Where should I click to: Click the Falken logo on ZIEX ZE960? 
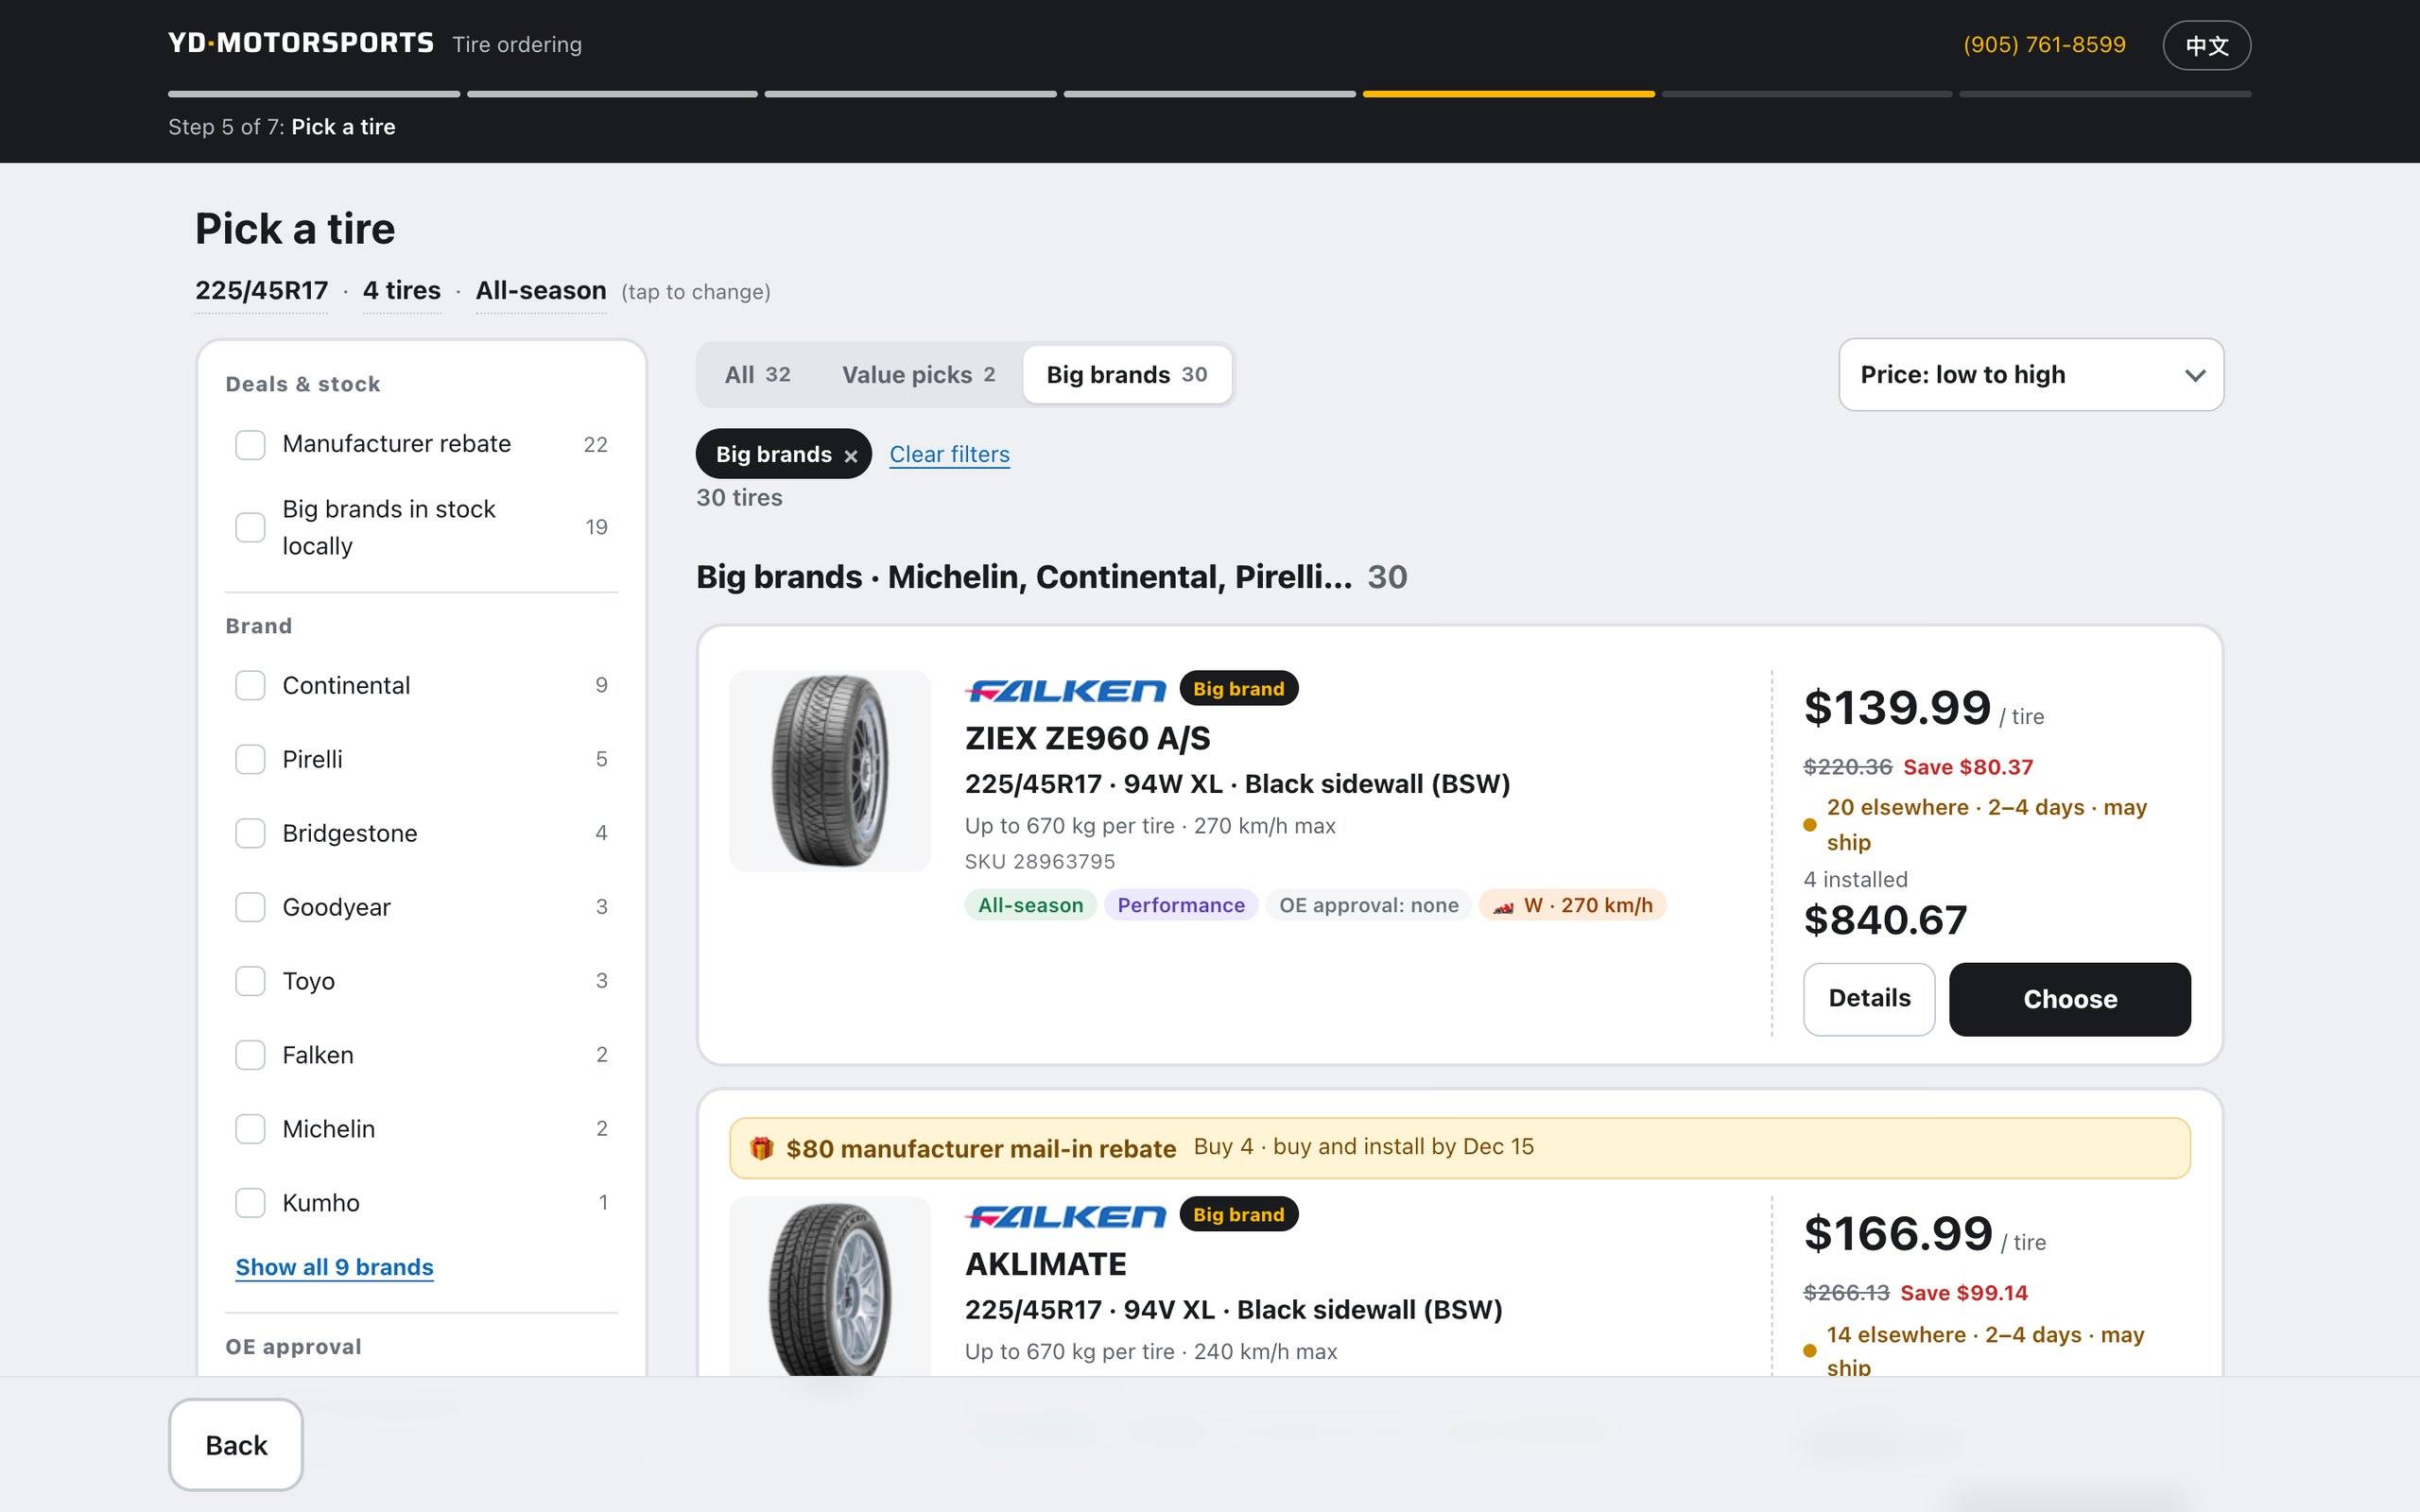pyautogui.click(x=1065, y=690)
